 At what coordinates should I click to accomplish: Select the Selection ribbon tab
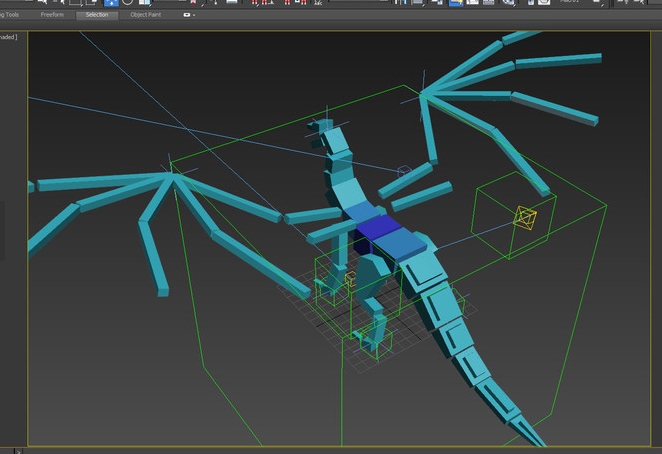[x=97, y=15]
